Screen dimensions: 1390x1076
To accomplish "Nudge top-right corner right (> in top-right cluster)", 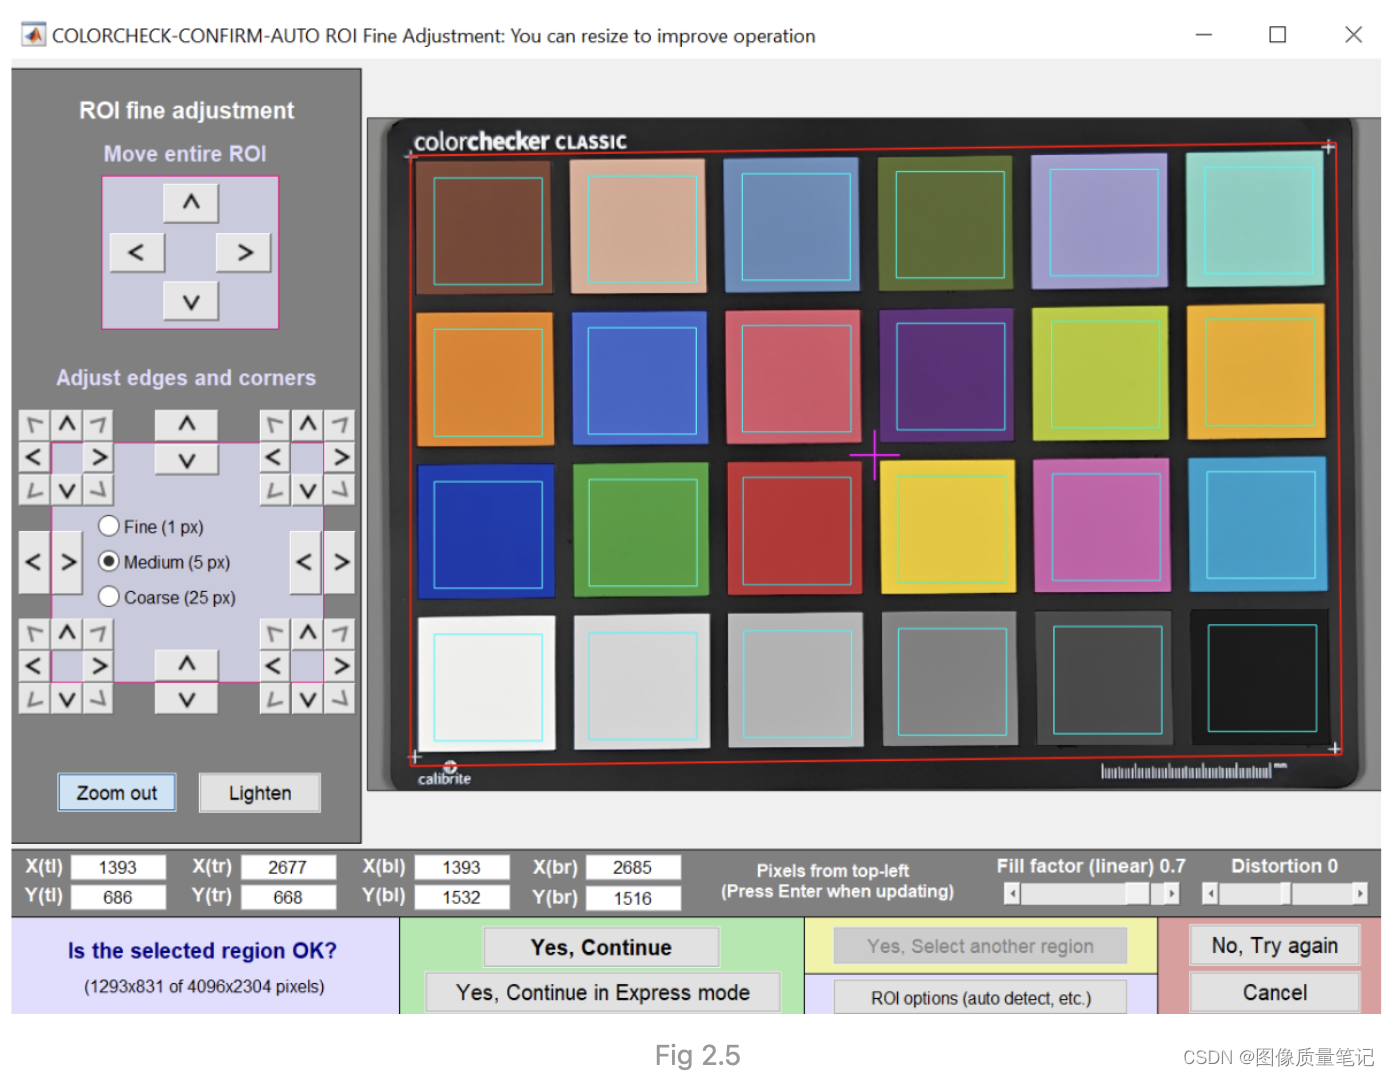I will click(x=339, y=457).
